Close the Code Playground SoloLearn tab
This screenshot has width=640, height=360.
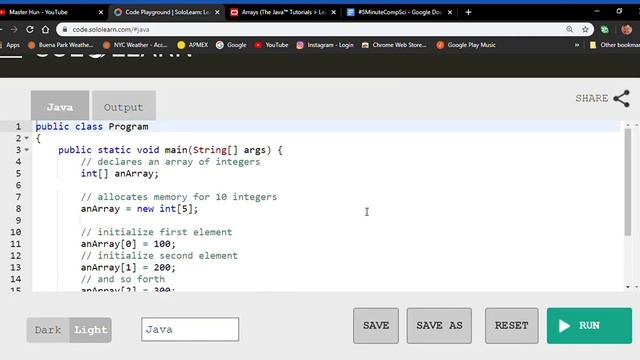[x=217, y=12]
